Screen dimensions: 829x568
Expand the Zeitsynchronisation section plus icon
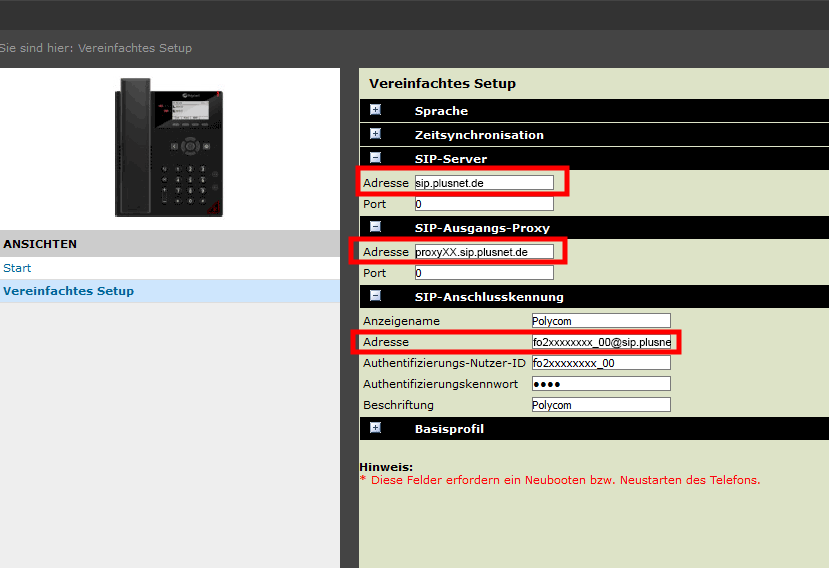[375, 134]
